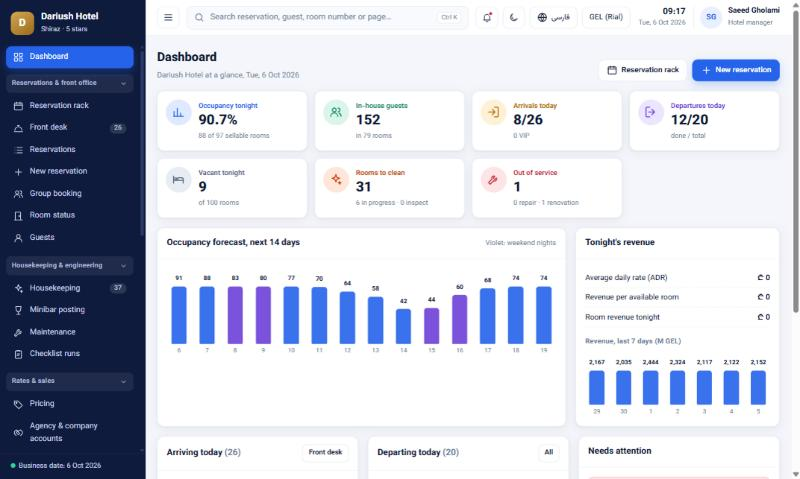Click the Vacant tonight bed icon
The image size is (800, 479).
(x=178, y=180)
